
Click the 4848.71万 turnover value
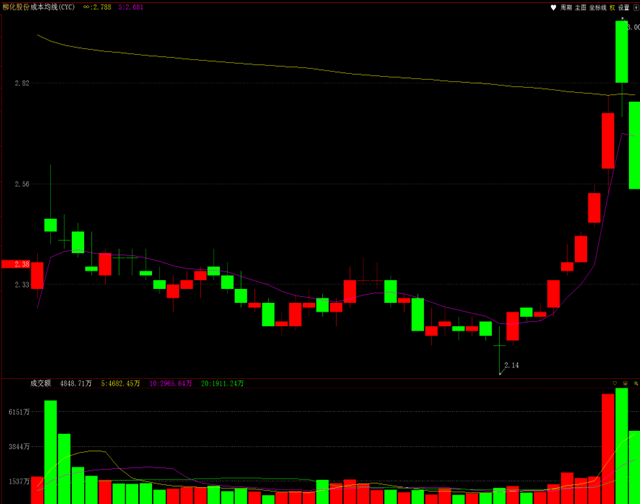76,383
